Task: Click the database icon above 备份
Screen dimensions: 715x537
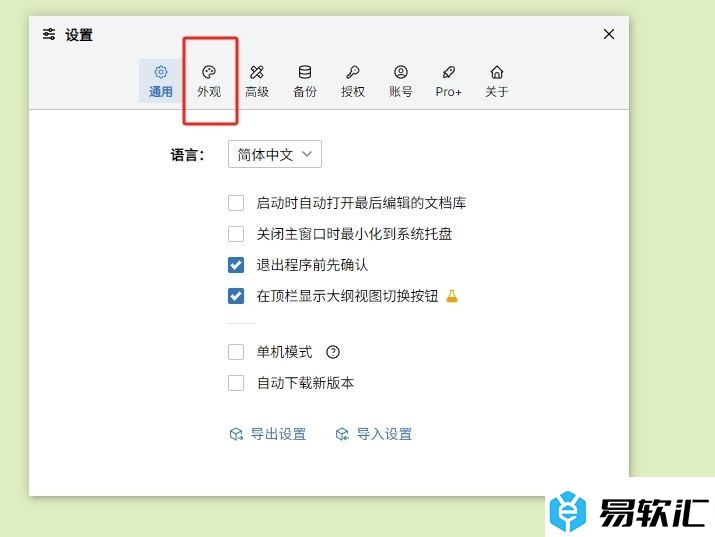Action: [x=305, y=72]
